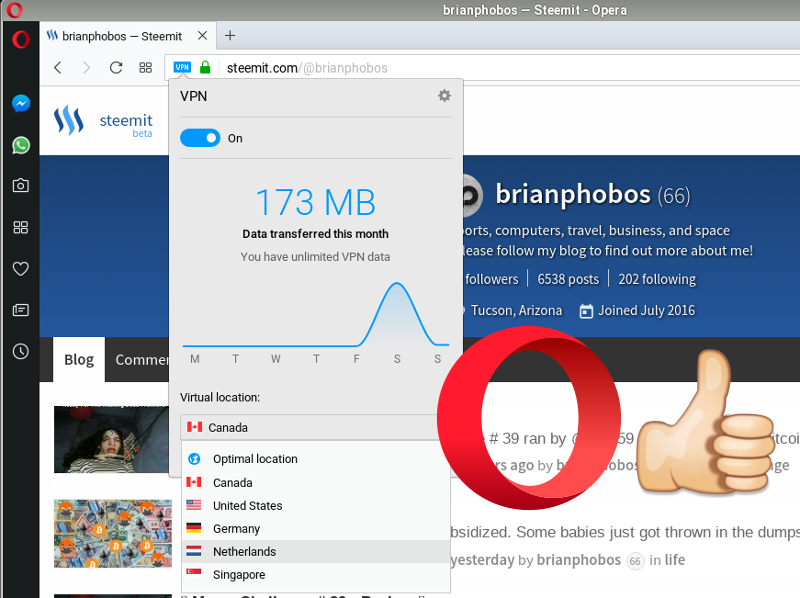Open history clock icon in sidebar
The width and height of the screenshot is (800, 598).
click(x=20, y=351)
